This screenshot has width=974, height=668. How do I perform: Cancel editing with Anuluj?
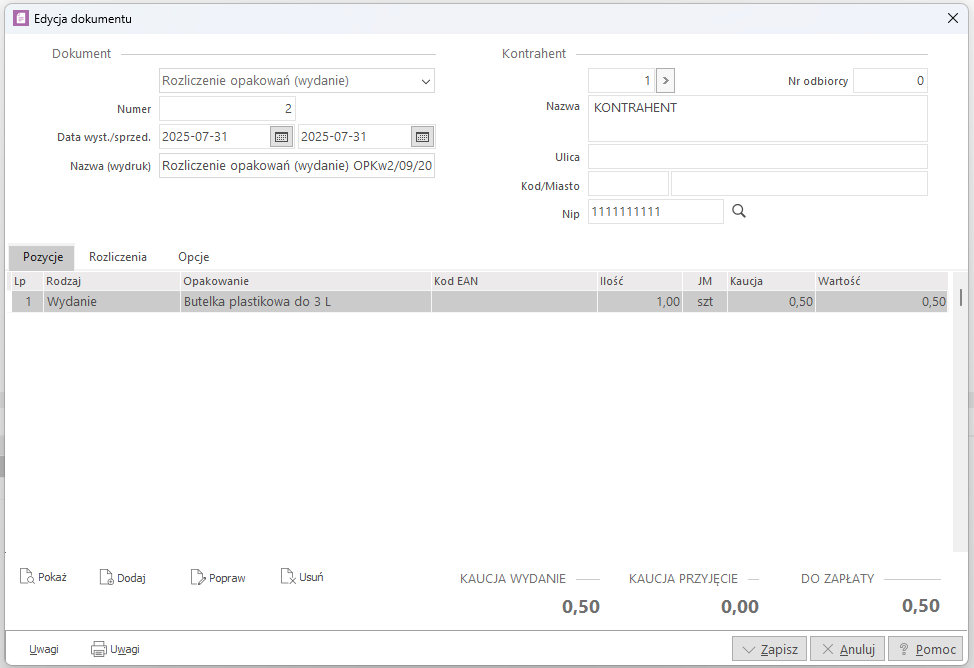point(847,649)
